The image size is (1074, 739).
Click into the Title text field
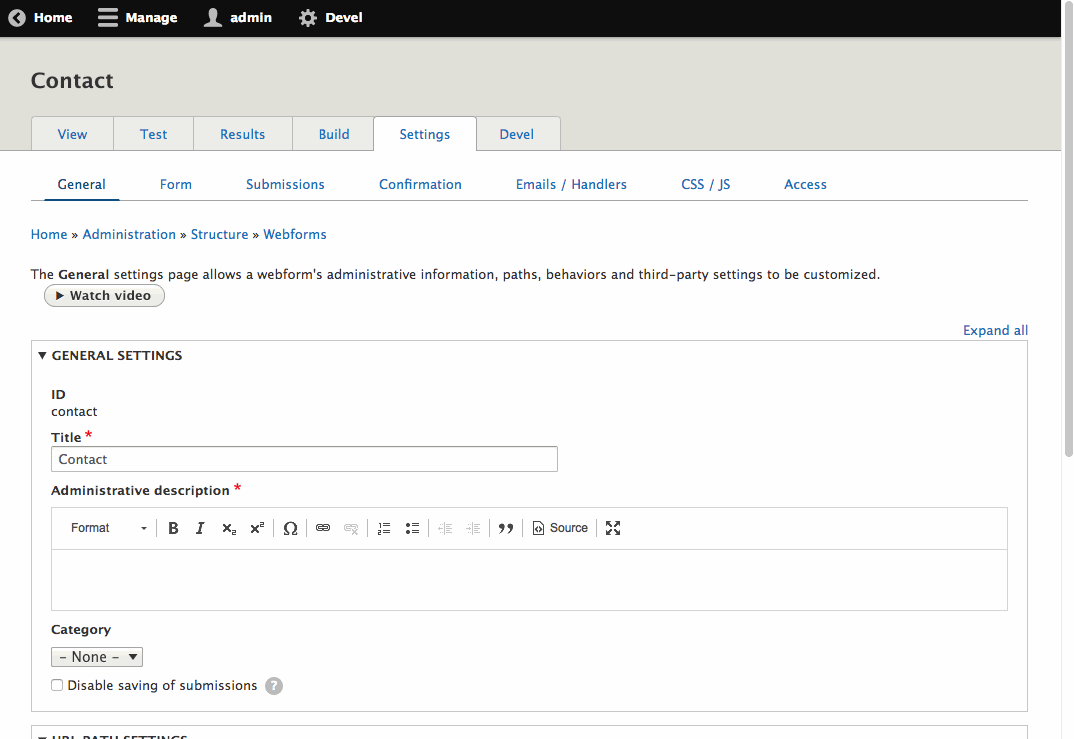coord(305,459)
